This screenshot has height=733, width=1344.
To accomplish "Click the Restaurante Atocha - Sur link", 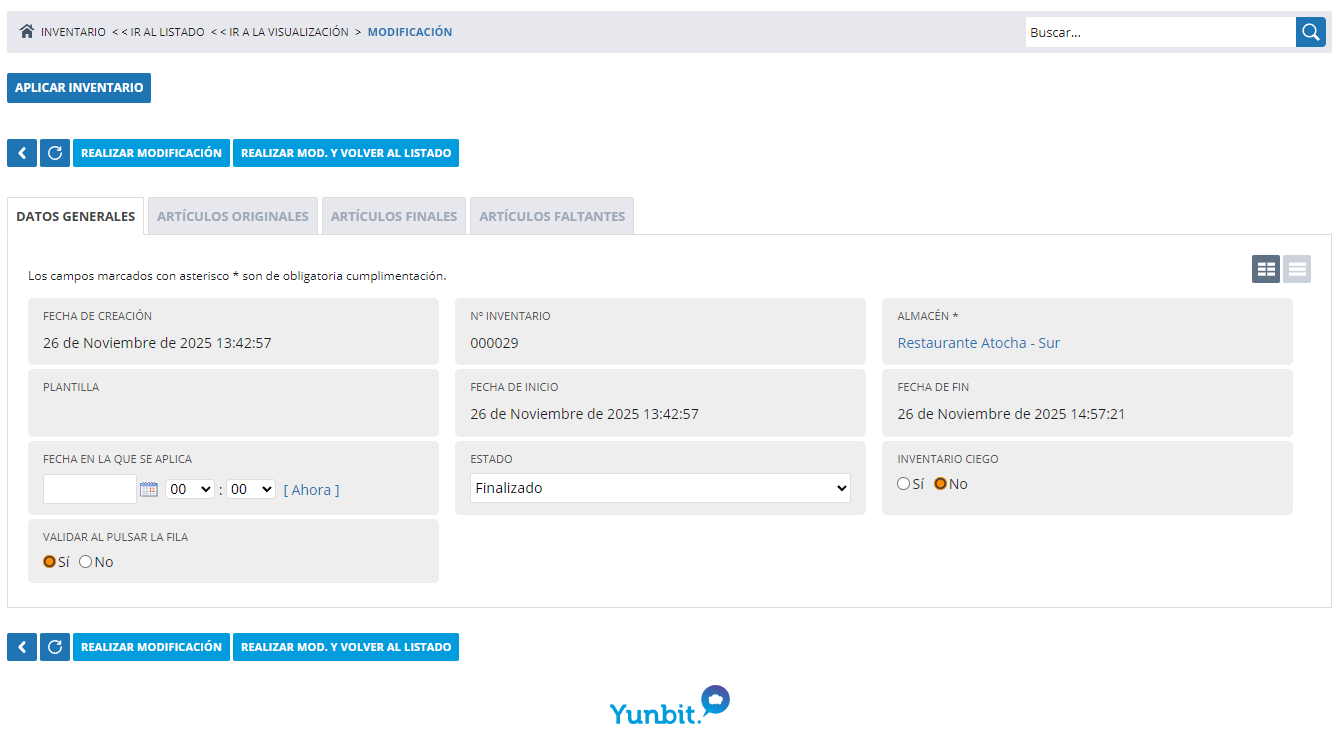I will [x=978, y=343].
